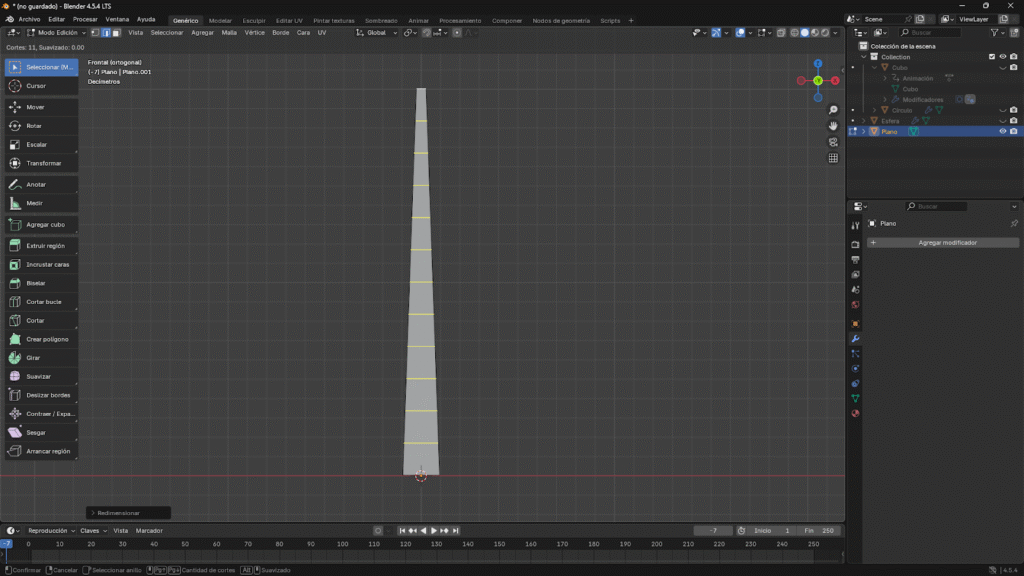Click the pan view hand icon
1024x576 pixels.
click(x=833, y=126)
